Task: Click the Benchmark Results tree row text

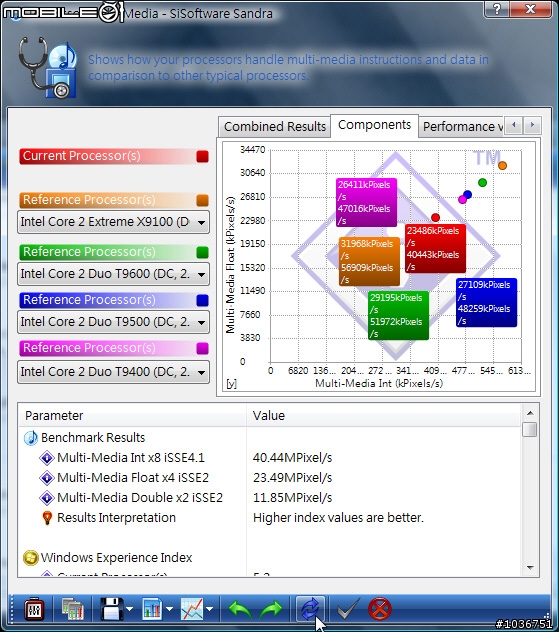Action: (93, 438)
